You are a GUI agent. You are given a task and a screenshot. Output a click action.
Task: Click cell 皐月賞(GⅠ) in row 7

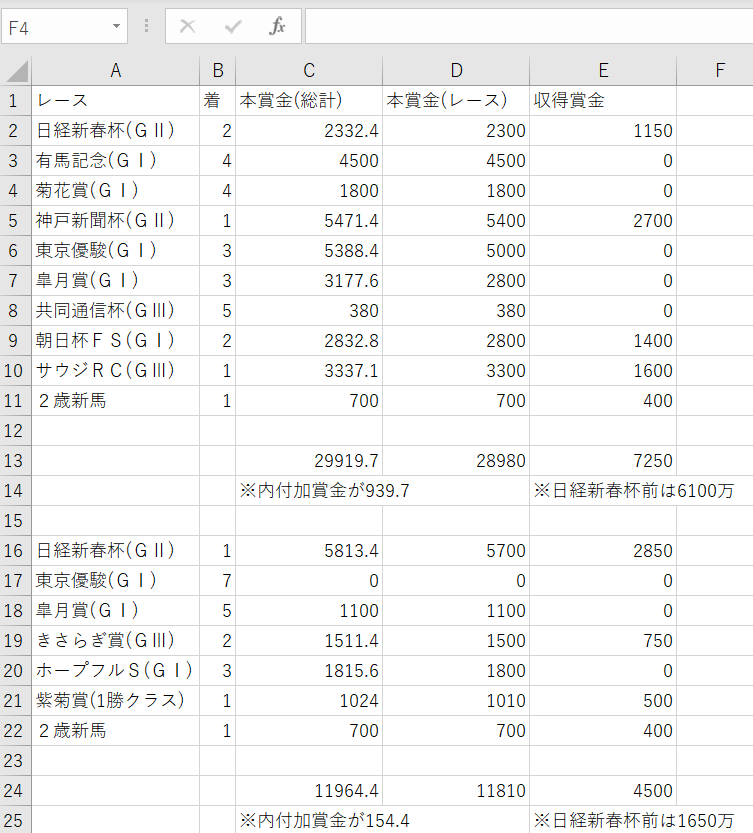click(115, 280)
